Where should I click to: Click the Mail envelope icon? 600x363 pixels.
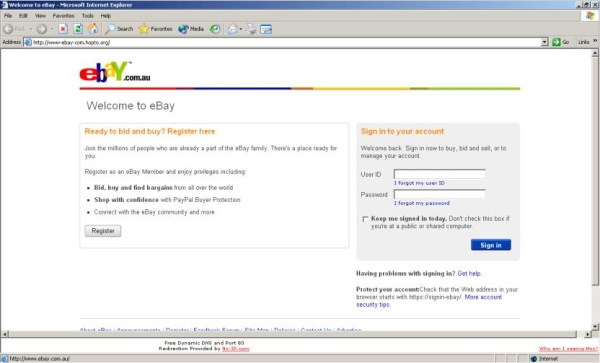[233, 29]
